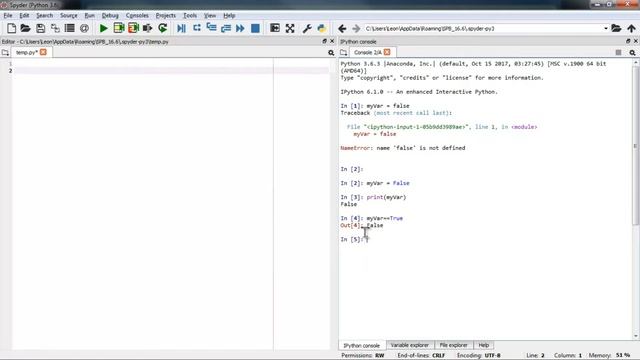Open the Projects menu
This screenshot has height=360, width=640.
pyautogui.click(x=166, y=16)
